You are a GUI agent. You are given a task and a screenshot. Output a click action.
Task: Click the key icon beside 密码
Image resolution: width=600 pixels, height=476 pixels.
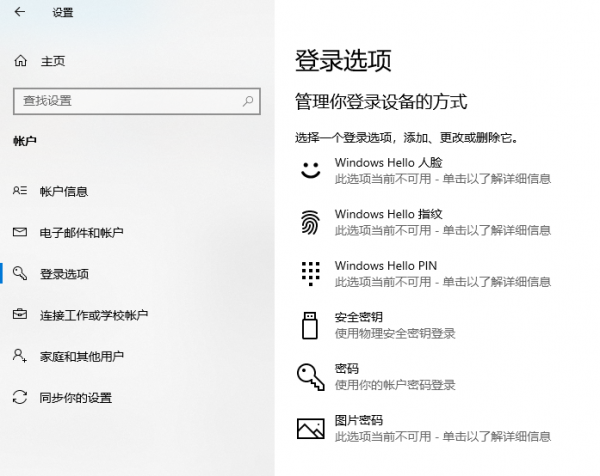[x=311, y=377]
